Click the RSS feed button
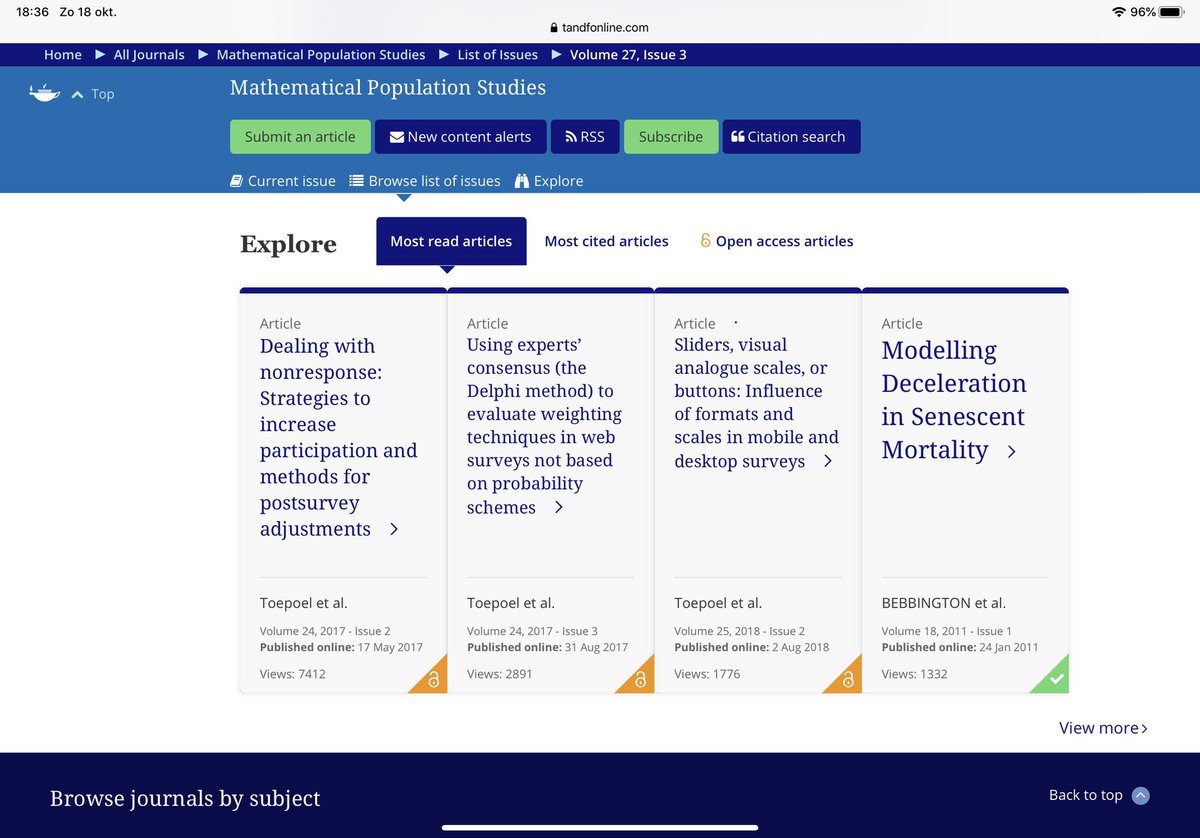 point(585,137)
